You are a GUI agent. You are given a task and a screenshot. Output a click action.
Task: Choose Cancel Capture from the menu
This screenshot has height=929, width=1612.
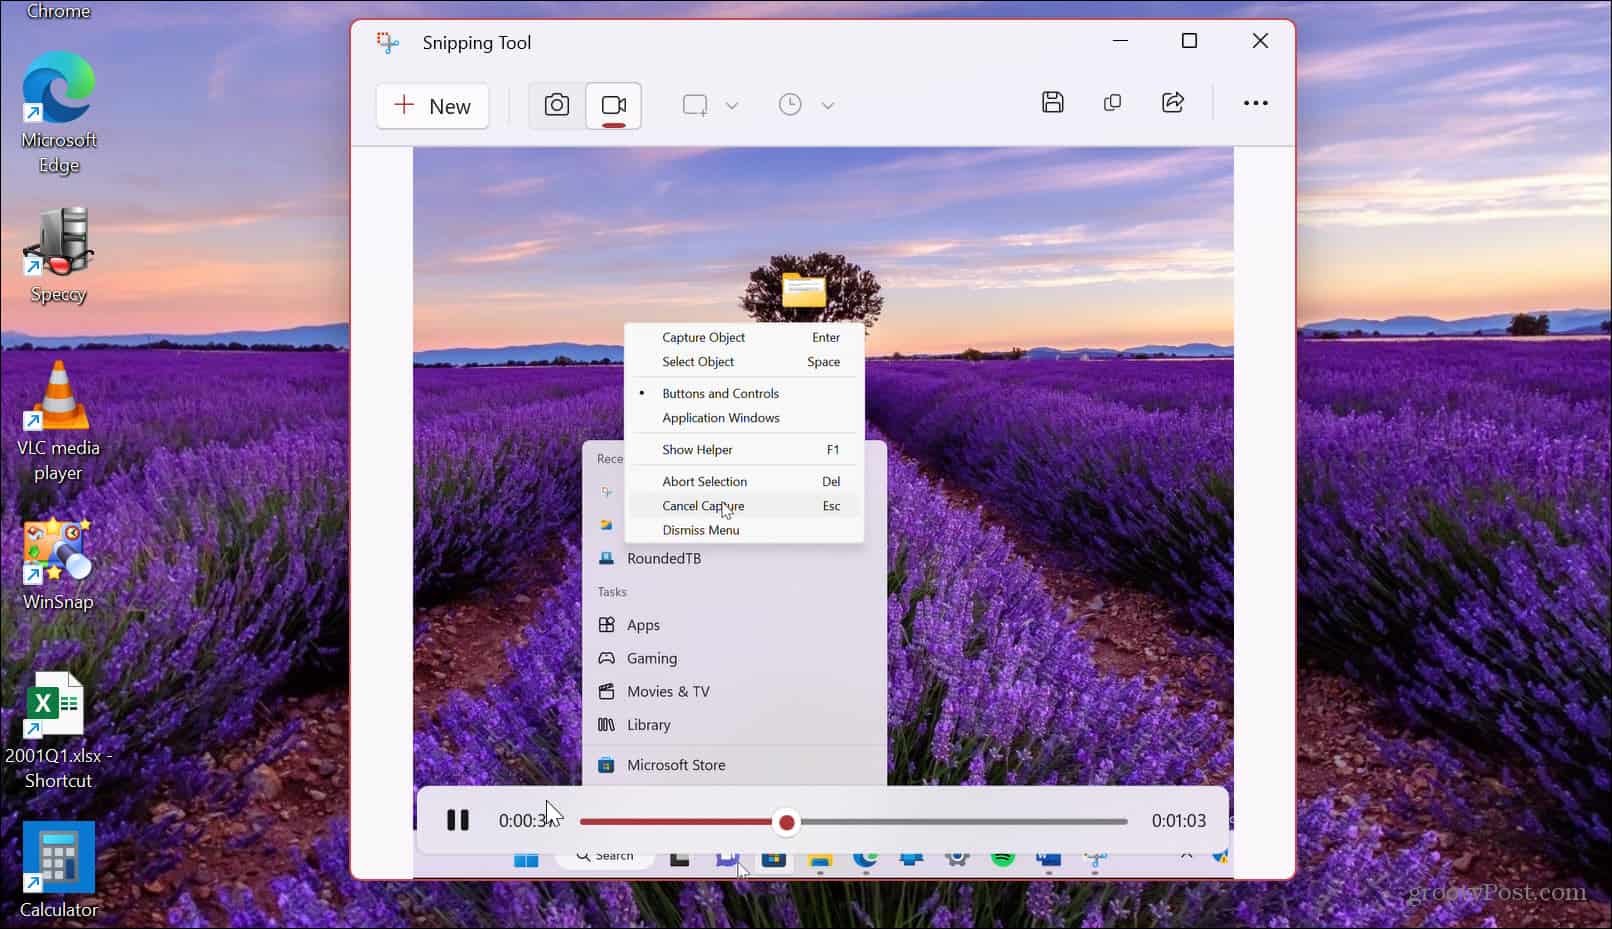tap(702, 506)
